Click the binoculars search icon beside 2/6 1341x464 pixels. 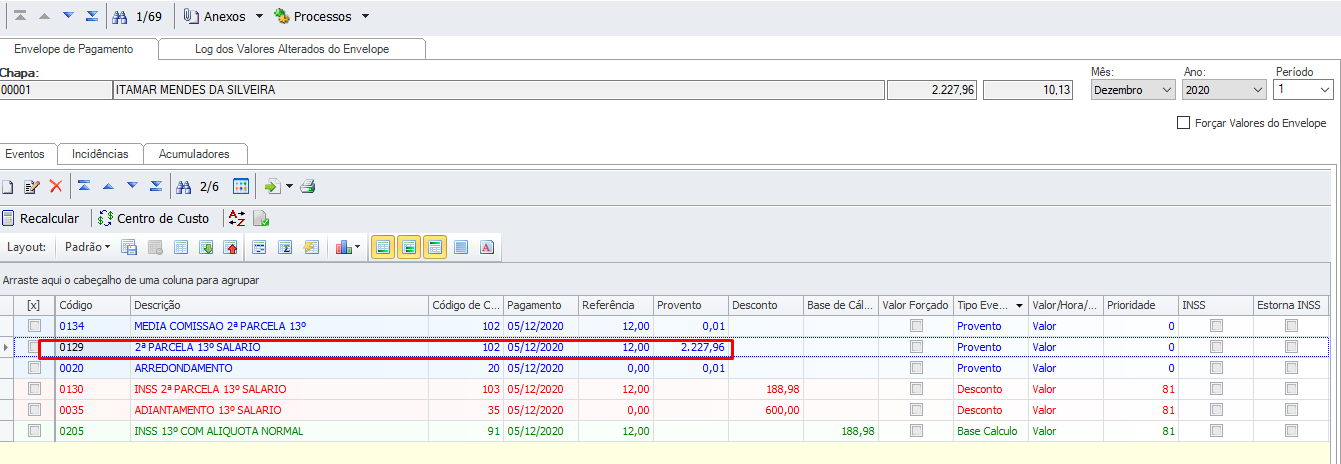(184, 186)
